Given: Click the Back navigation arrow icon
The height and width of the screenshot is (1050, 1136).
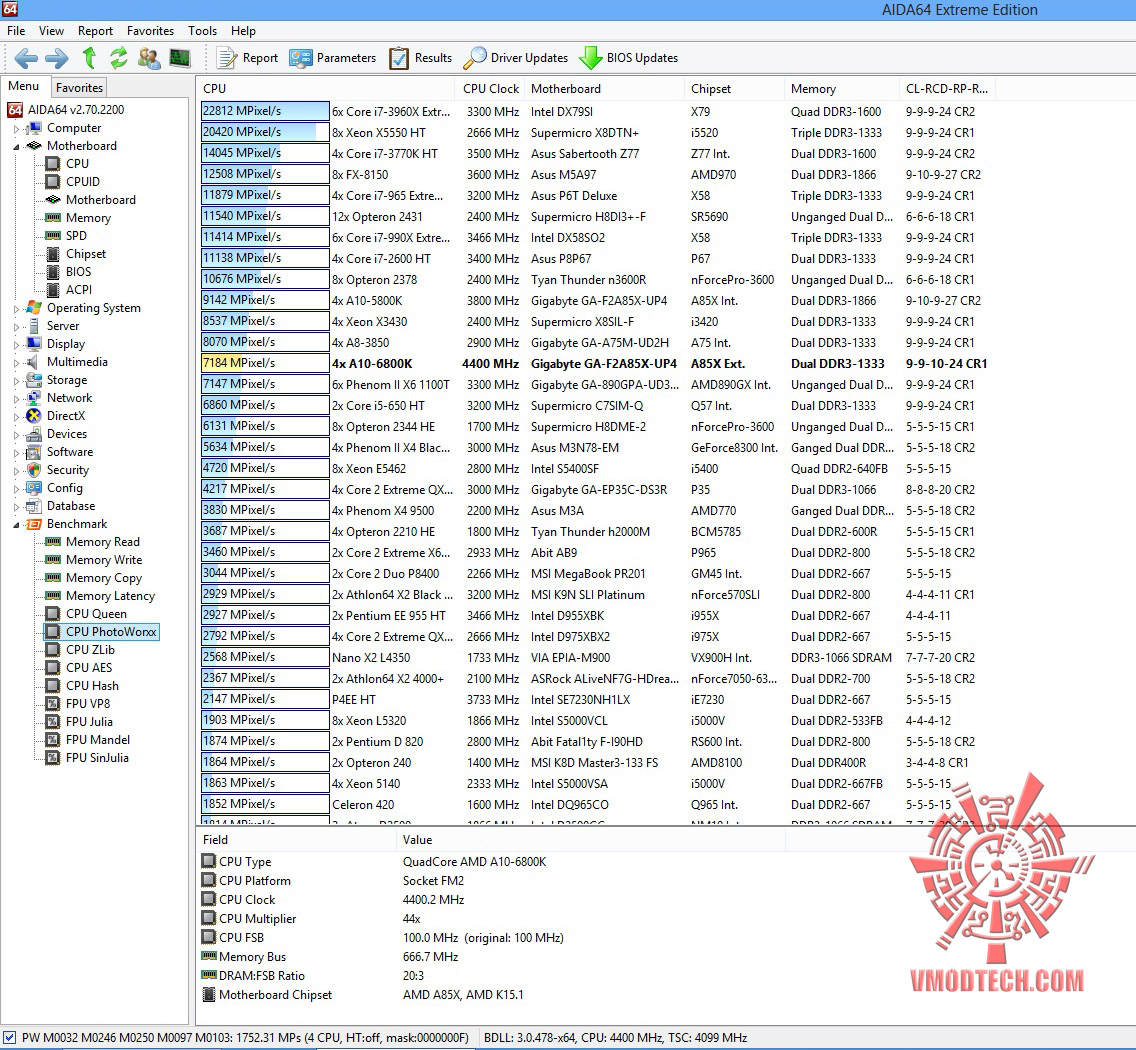Looking at the screenshot, I should (26, 58).
